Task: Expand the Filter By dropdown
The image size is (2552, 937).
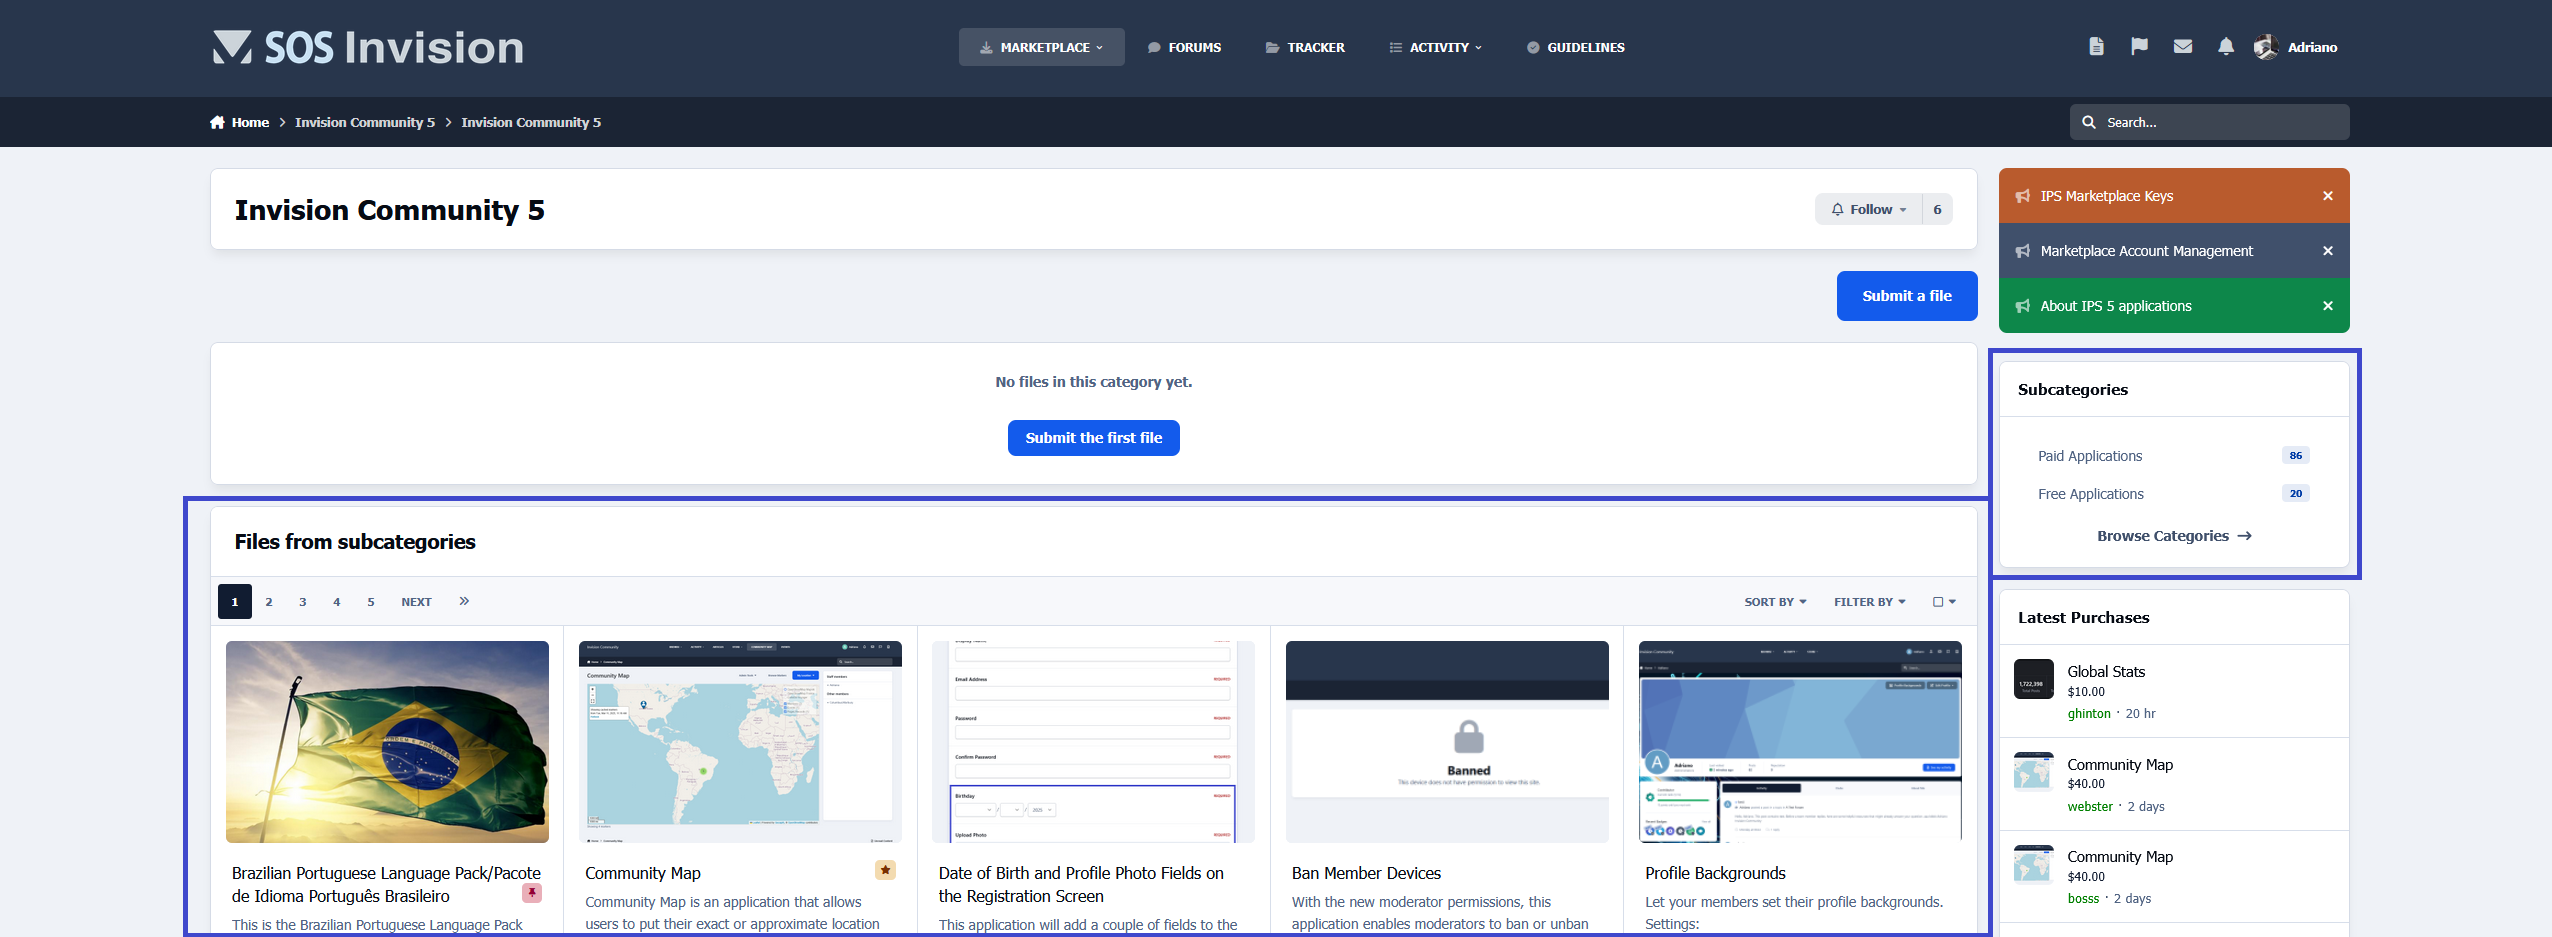Action: click(x=1868, y=602)
